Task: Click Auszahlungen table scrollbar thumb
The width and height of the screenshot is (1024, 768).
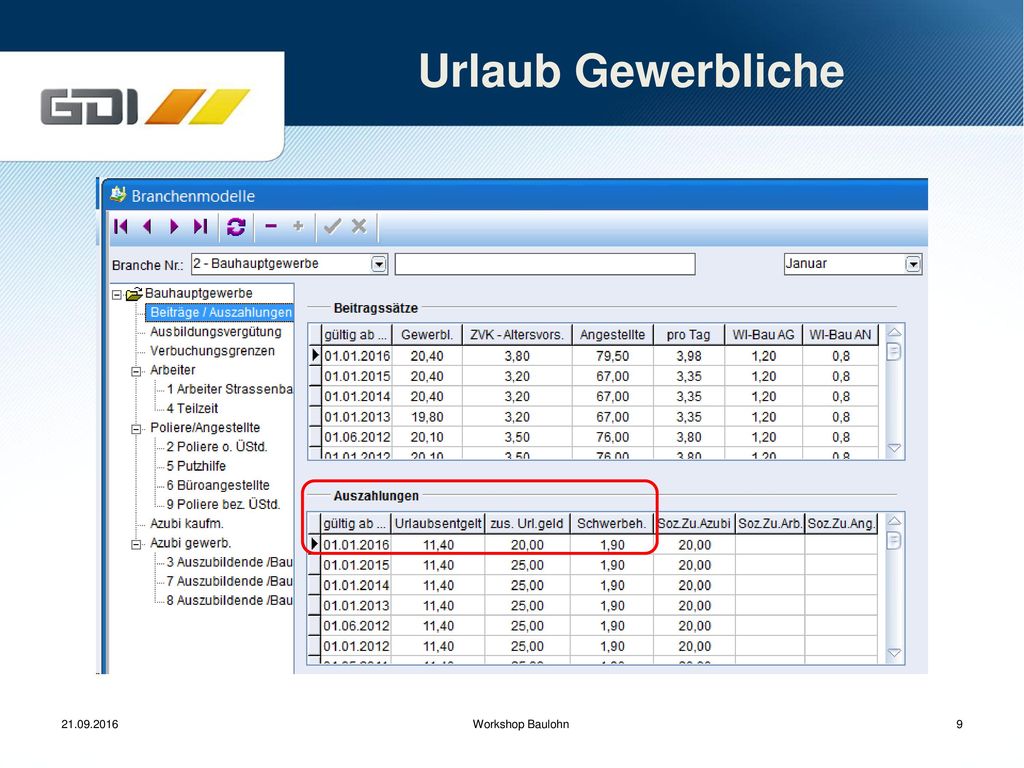Action: click(894, 541)
